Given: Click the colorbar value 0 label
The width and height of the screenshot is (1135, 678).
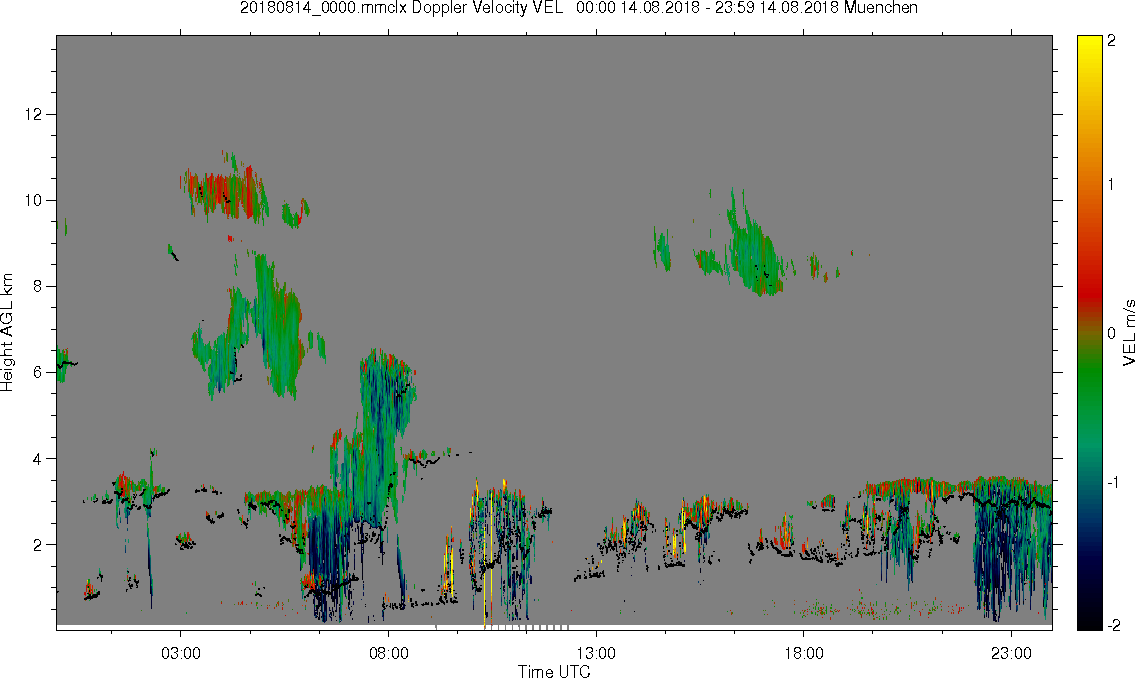Looking at the screenshot, I should click(x=1111, y=333).
